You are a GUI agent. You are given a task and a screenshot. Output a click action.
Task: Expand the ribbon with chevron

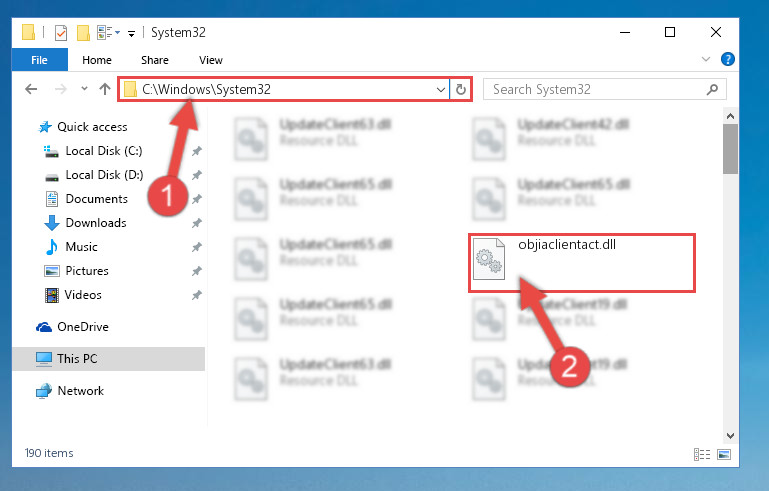pyautogui.click(x=706, y=59)
